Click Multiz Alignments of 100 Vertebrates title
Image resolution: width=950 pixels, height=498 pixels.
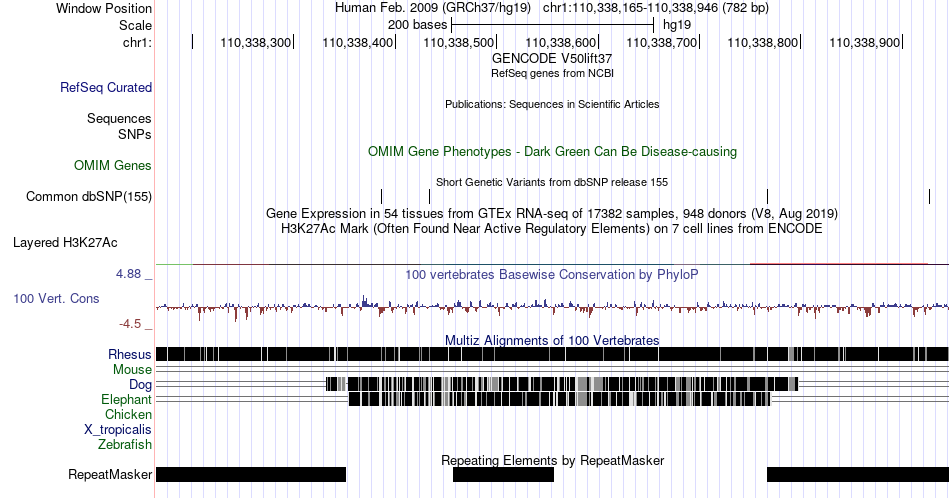pyautogui.click(x=552, y=340)
